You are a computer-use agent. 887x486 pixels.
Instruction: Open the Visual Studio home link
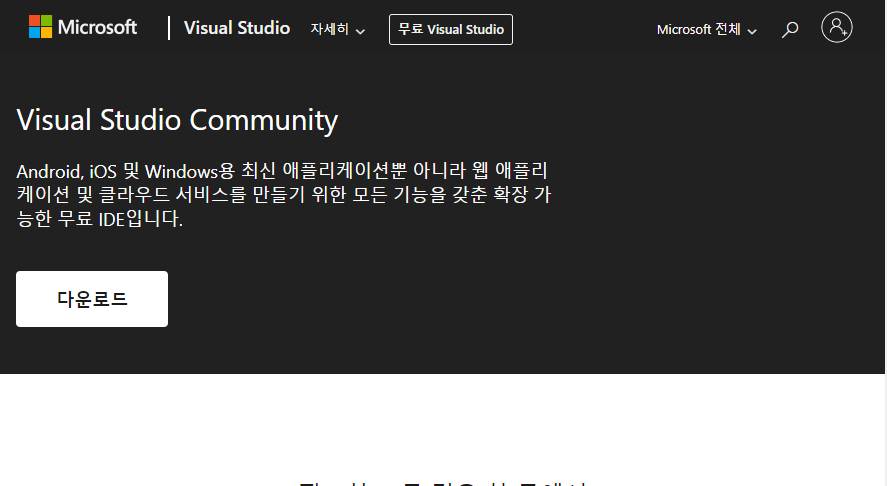tap(237, 28)
